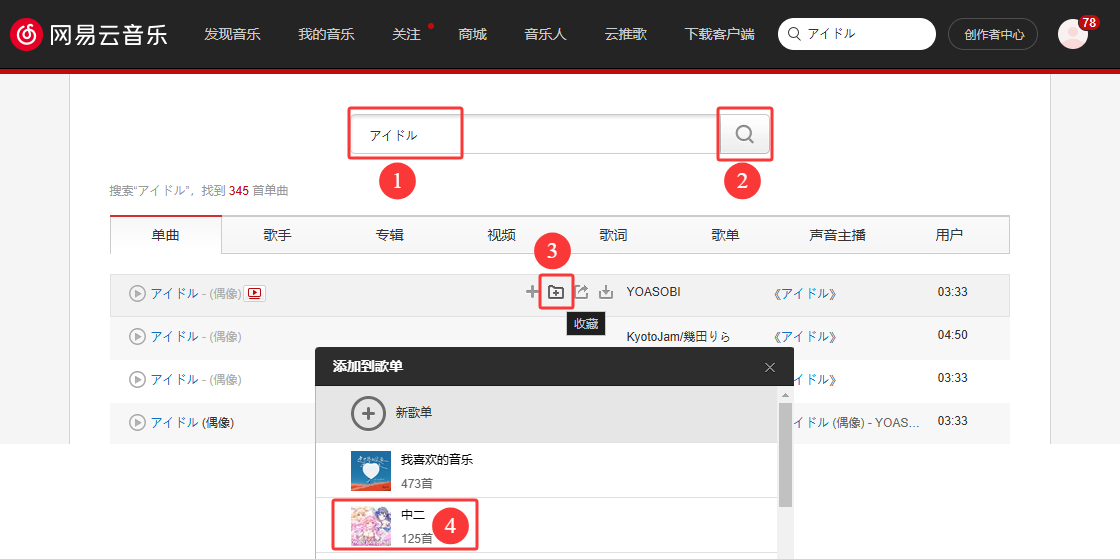Switch to the 歌单 tab
1120x559 pixels.
[725, 234]
